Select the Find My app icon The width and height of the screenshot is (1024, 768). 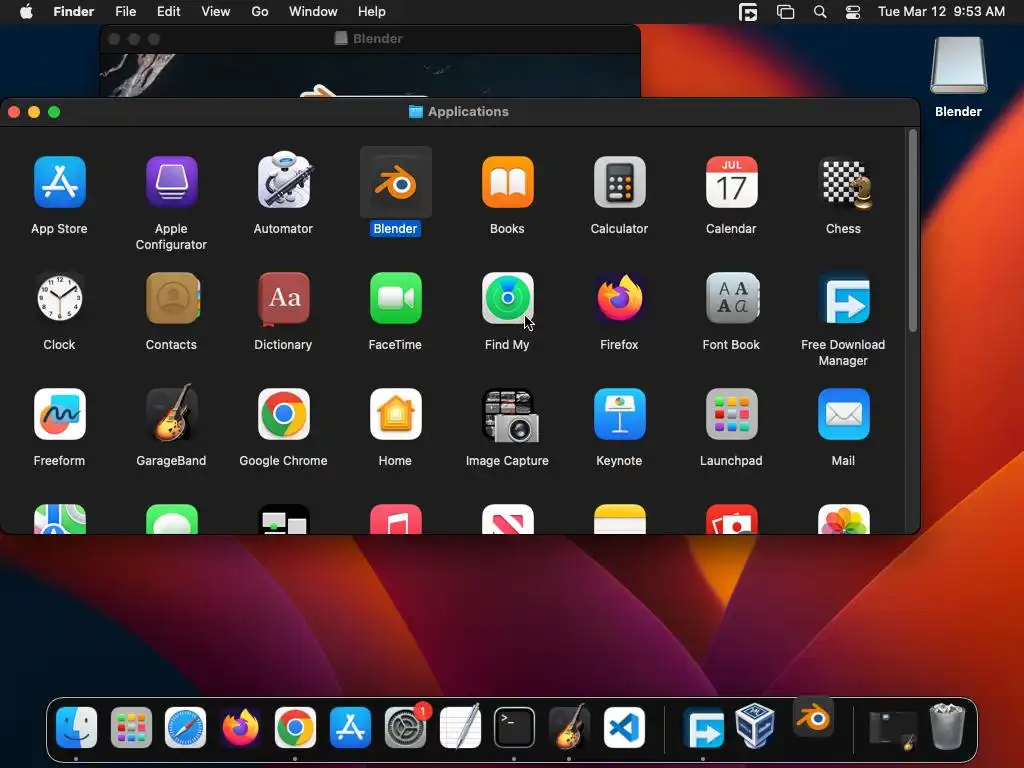point(507,298)
